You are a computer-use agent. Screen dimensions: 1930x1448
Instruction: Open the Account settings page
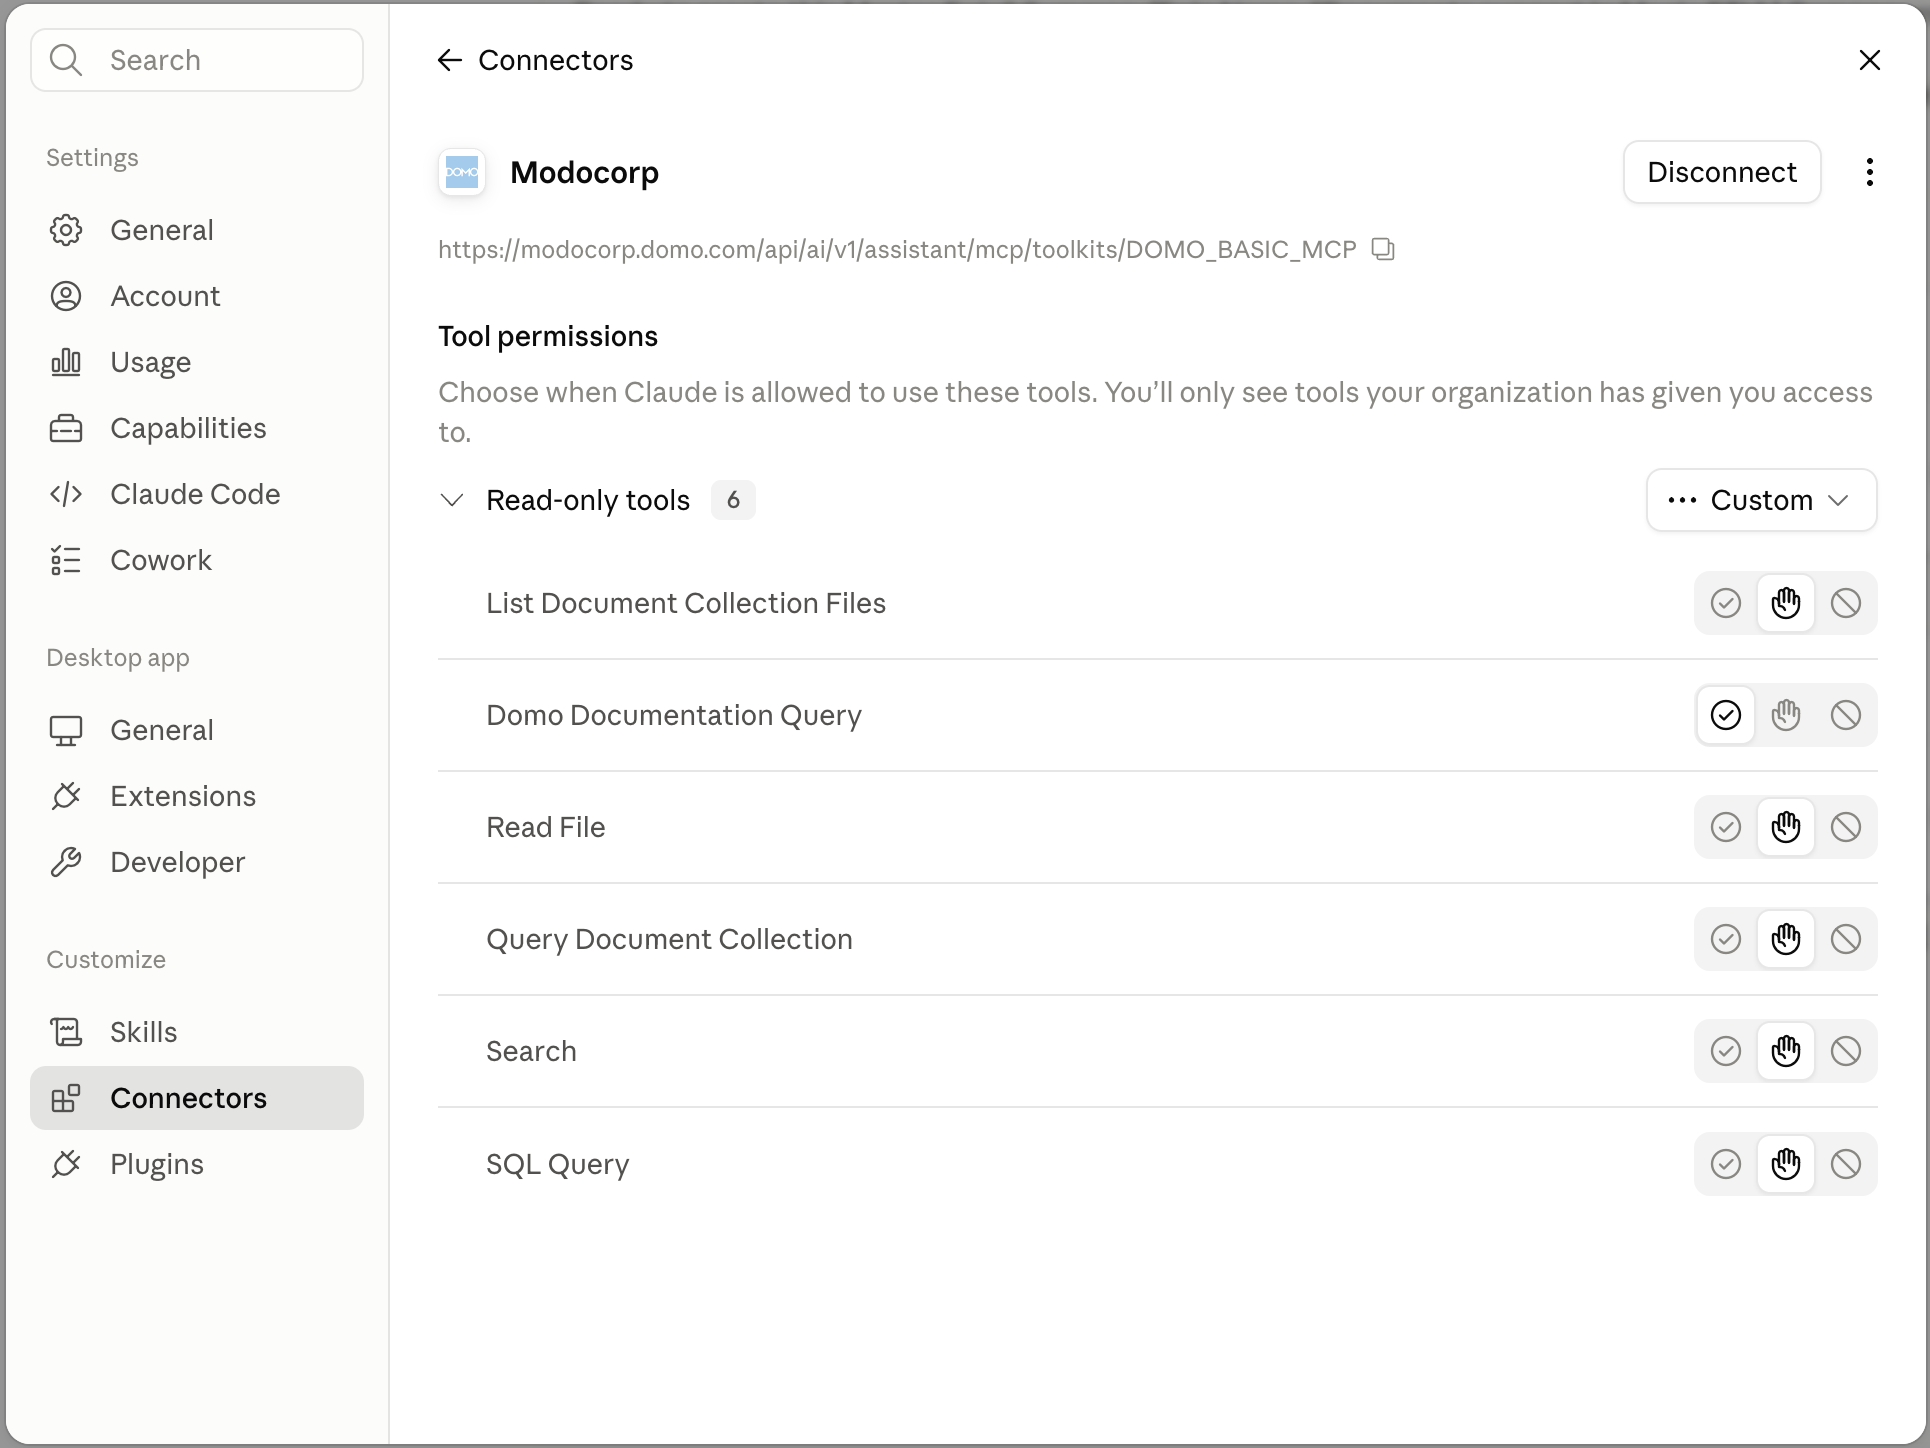click(x=197, y=296)
